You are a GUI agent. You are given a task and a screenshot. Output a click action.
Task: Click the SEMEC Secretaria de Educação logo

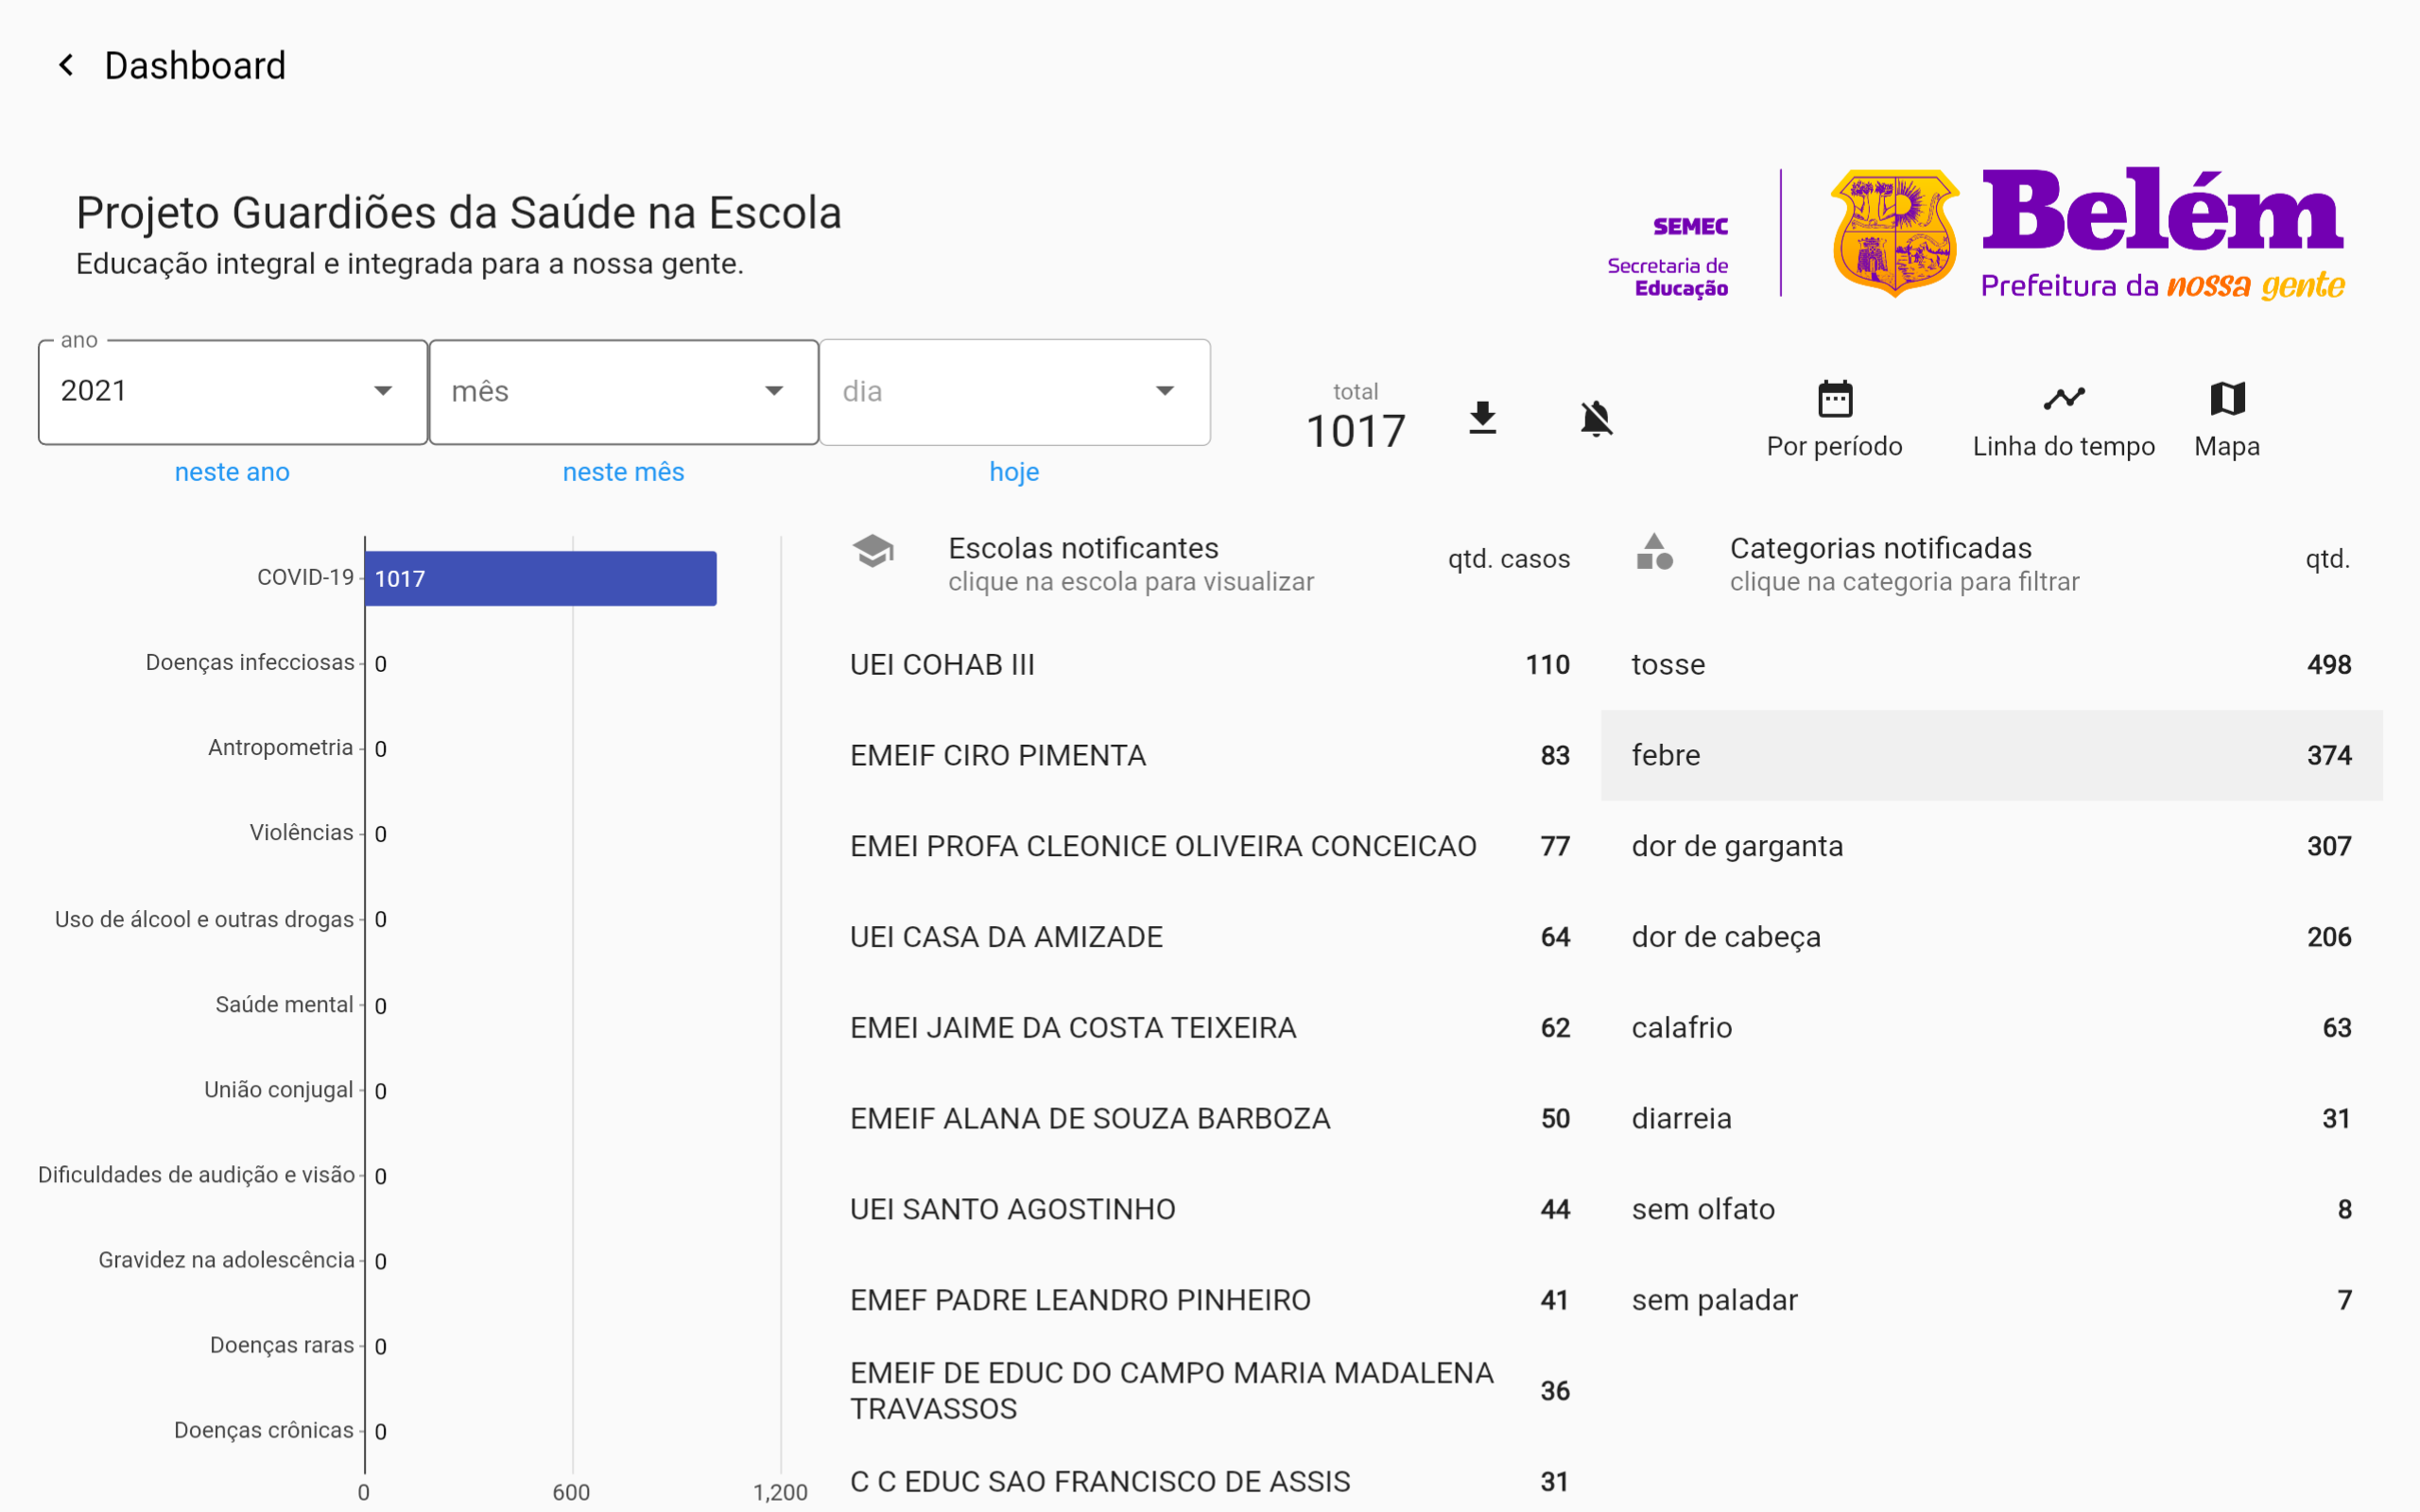coord(1668,257)
